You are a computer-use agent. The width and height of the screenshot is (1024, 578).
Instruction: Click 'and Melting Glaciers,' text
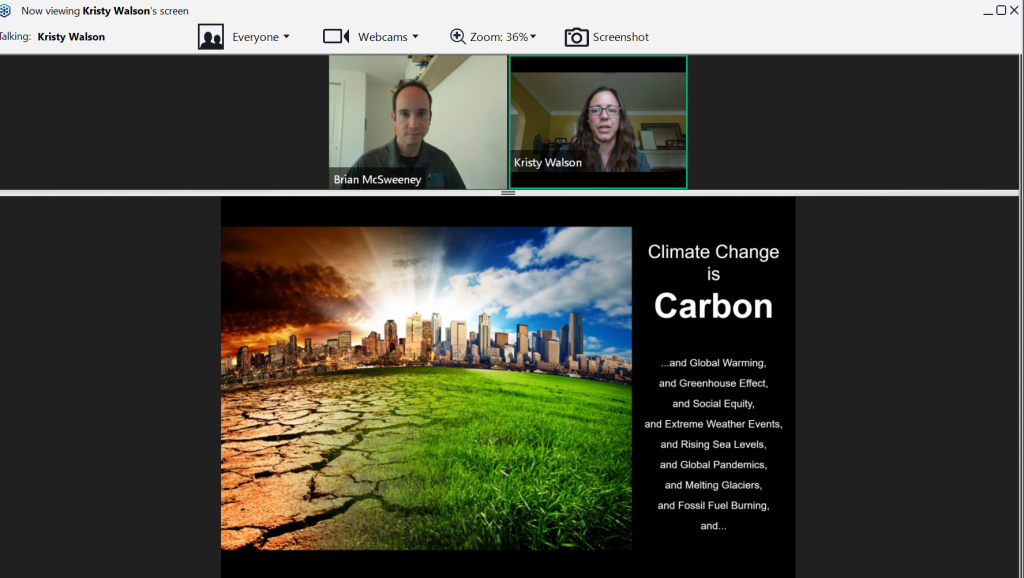713,485
